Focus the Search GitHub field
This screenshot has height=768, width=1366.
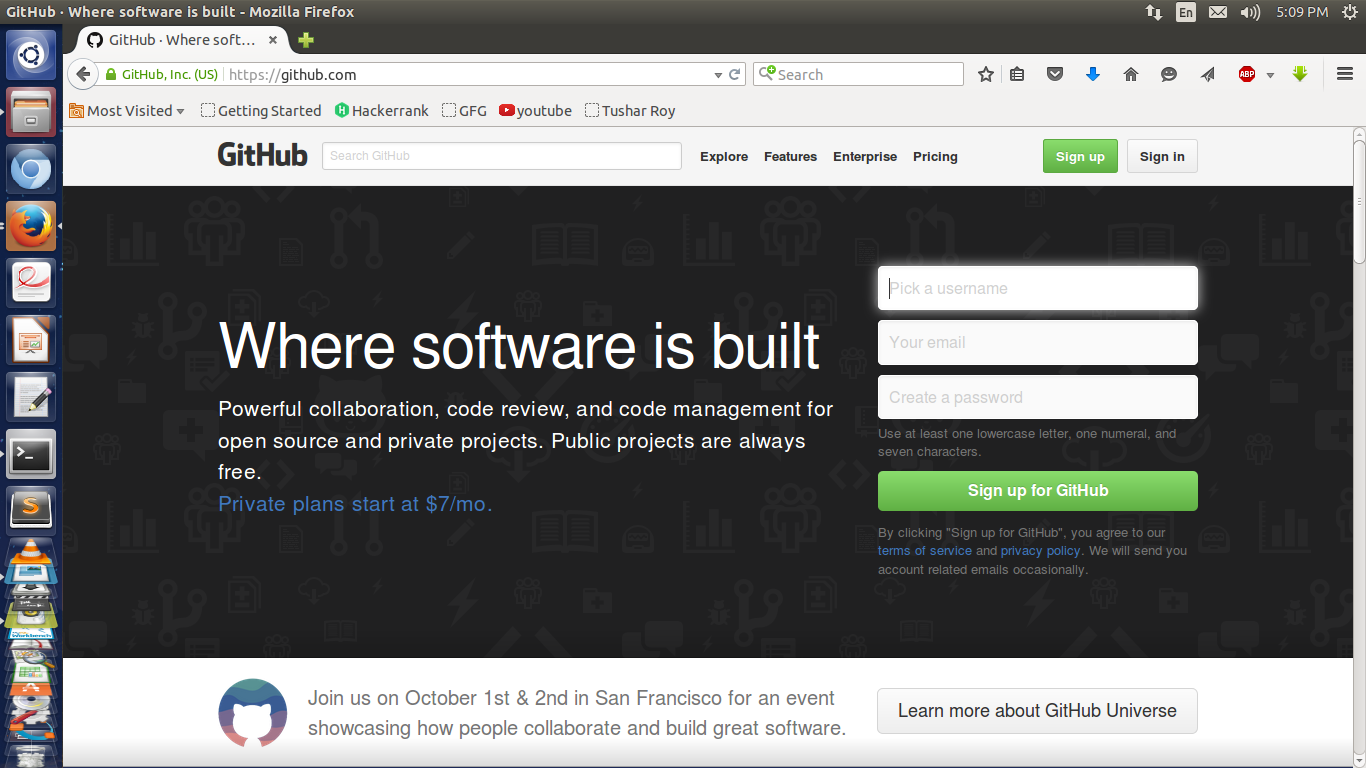coord(502,156)
